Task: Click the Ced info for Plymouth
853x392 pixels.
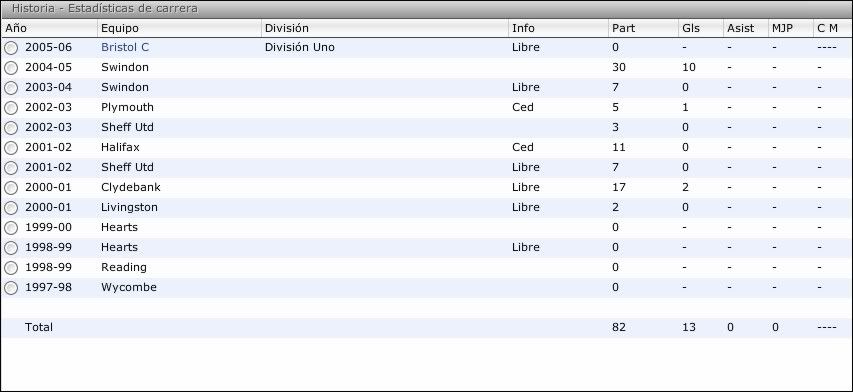Action: (523, 107)
